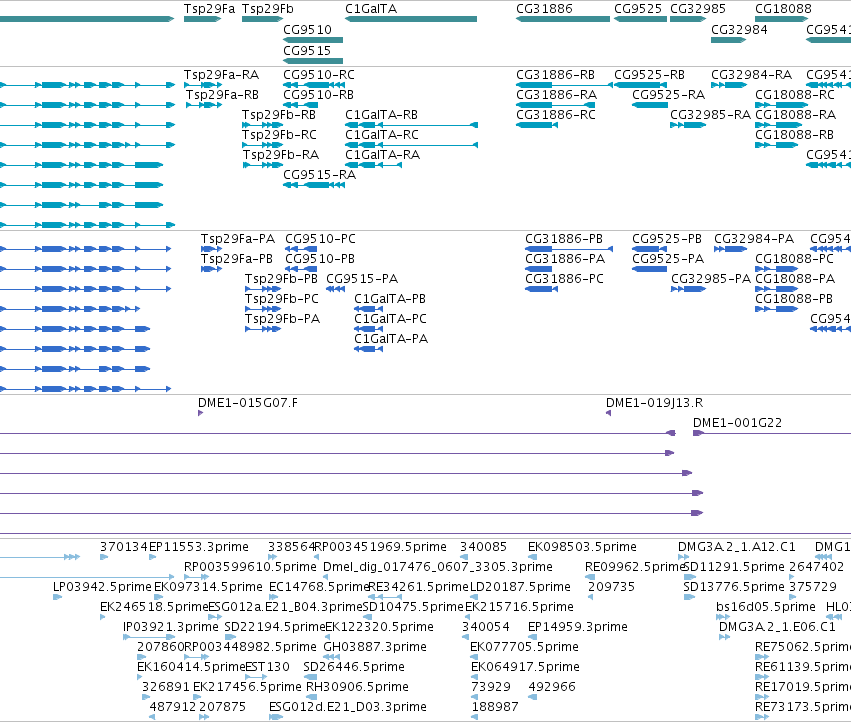Viewport: 851px width, 722px height.
Task: Click protein CG18088-PB
Action: 793,299
